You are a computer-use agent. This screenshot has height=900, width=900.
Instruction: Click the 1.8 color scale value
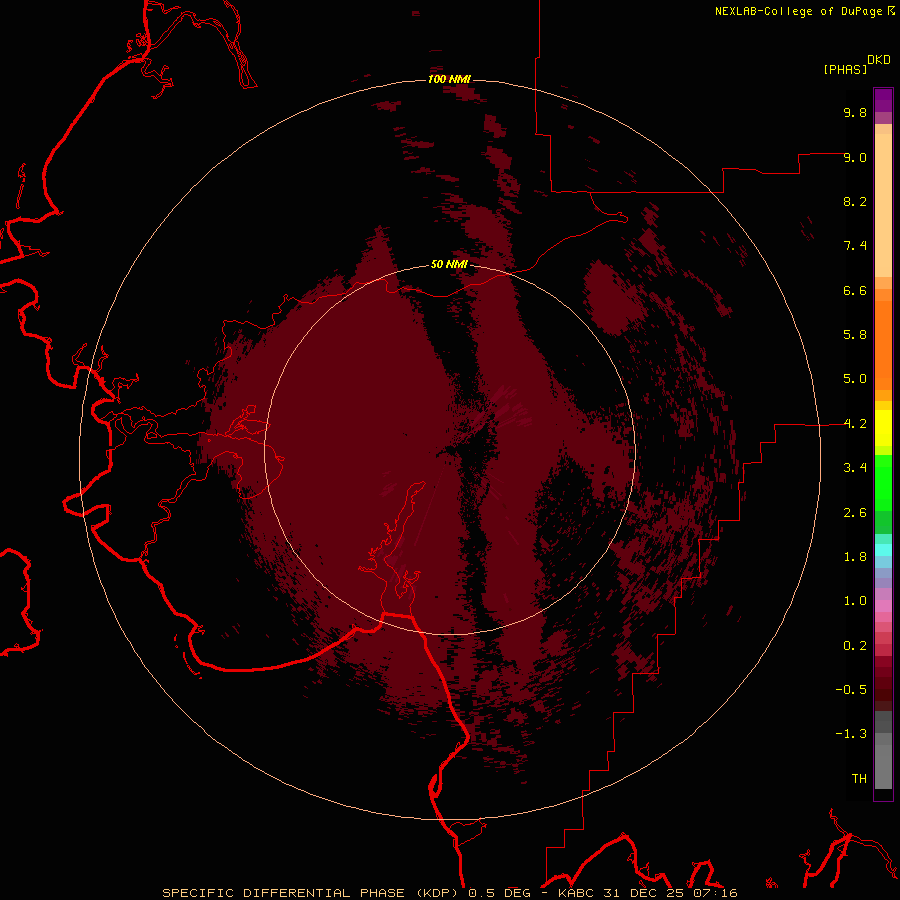(x=855, y=557)
